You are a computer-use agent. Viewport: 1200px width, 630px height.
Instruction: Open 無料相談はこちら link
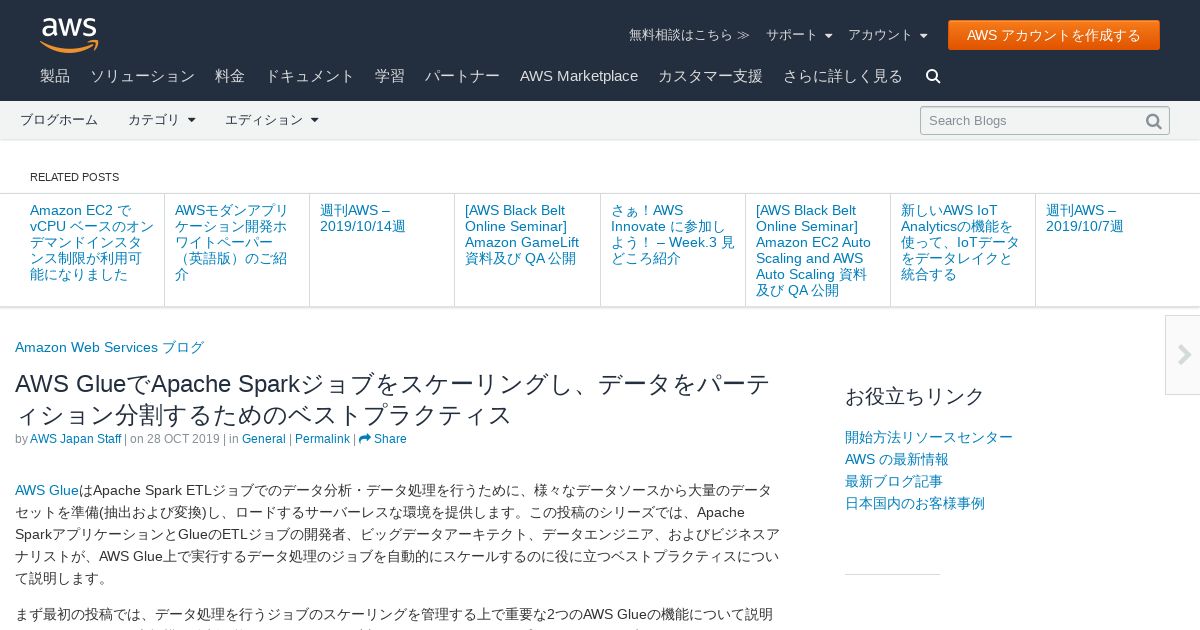pyautogui.click(x=689, y=35)
